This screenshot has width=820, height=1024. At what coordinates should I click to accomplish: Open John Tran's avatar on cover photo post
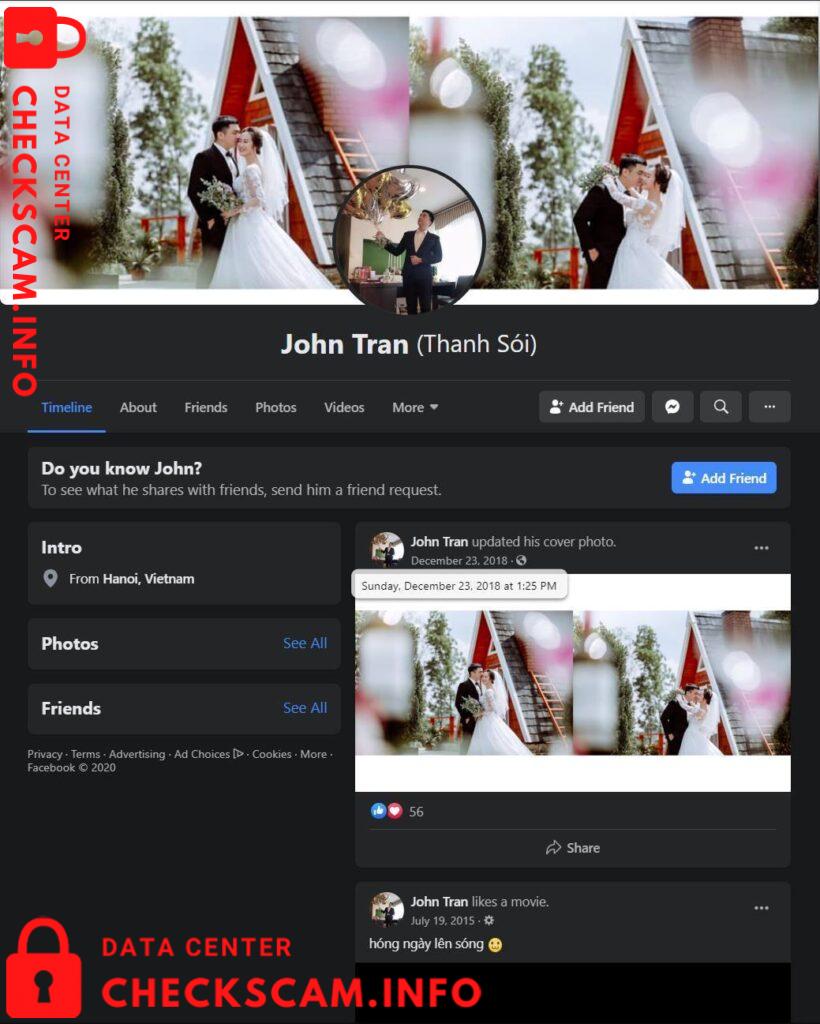click(x=387, y=549)
